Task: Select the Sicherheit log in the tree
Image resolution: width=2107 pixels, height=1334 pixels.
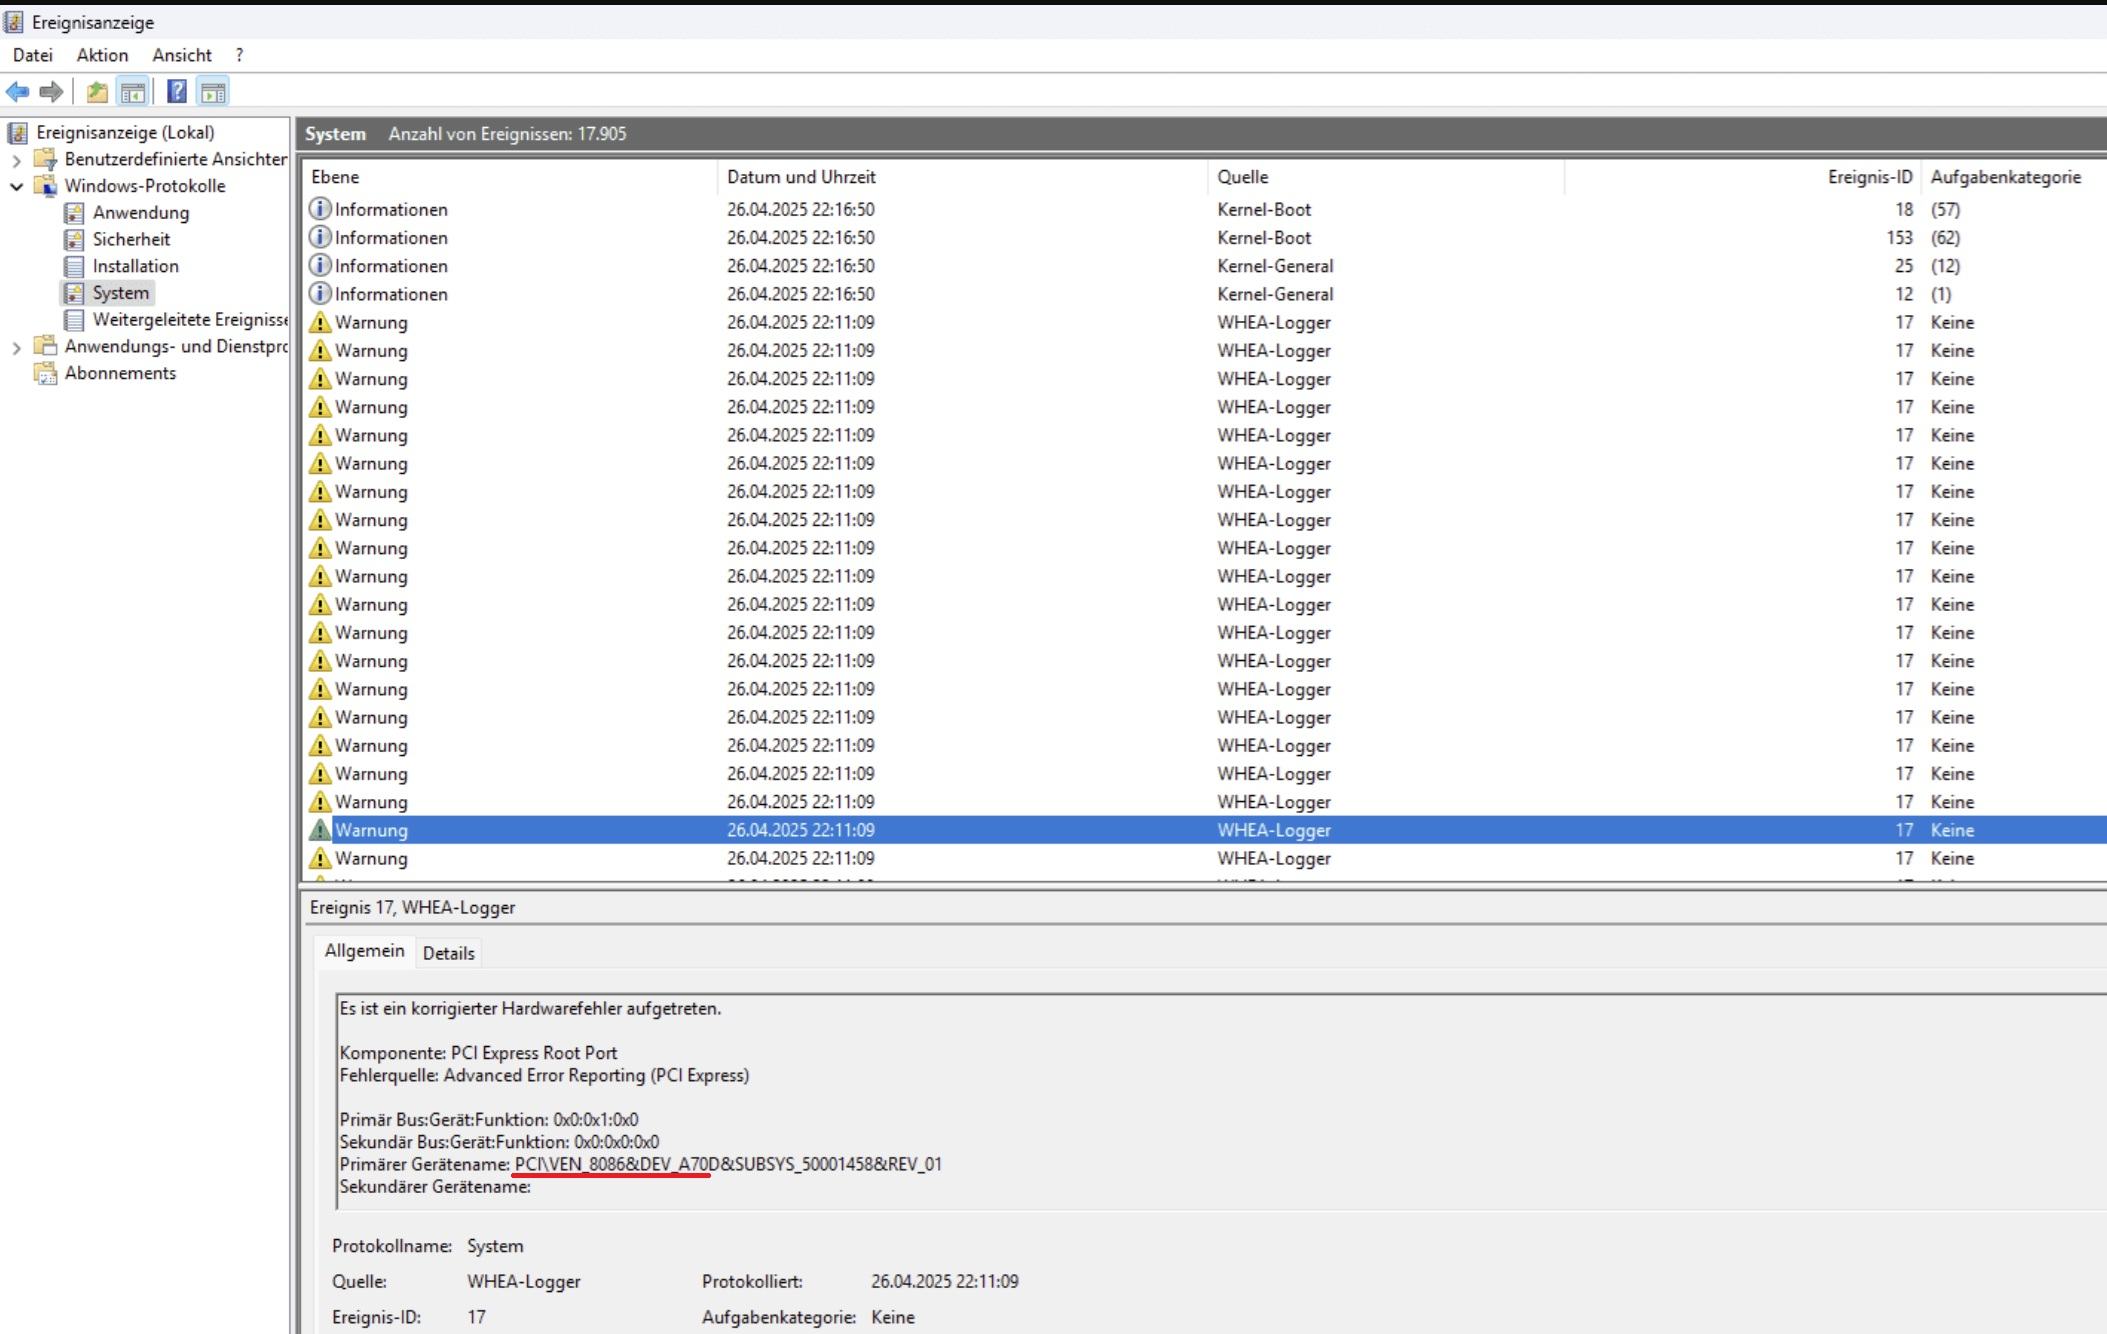Action: [x=131, y=239]
